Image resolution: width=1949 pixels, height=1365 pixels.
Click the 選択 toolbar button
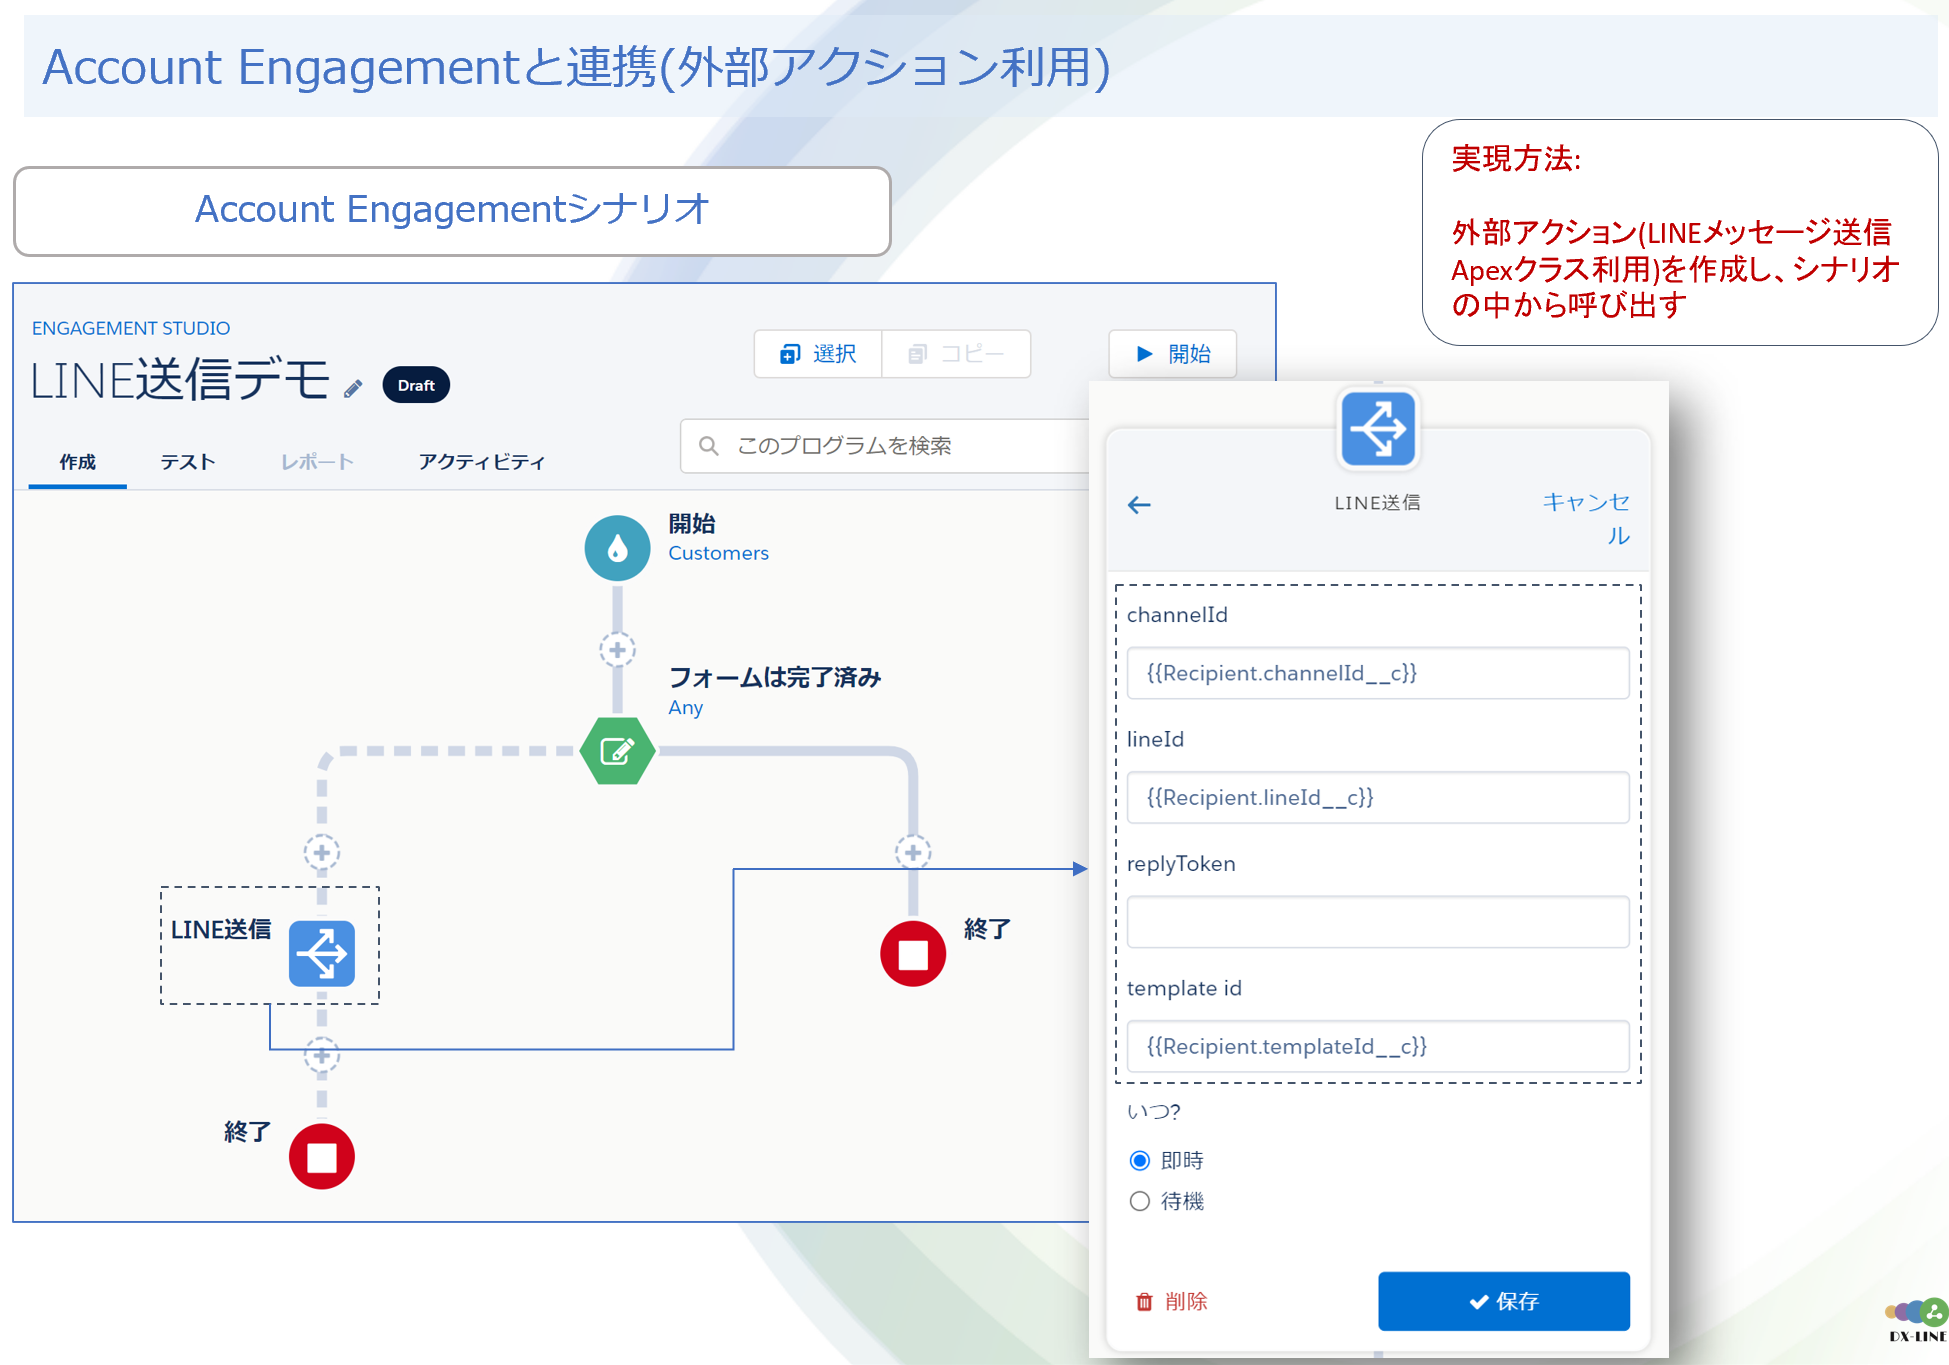tap(818, 354)
